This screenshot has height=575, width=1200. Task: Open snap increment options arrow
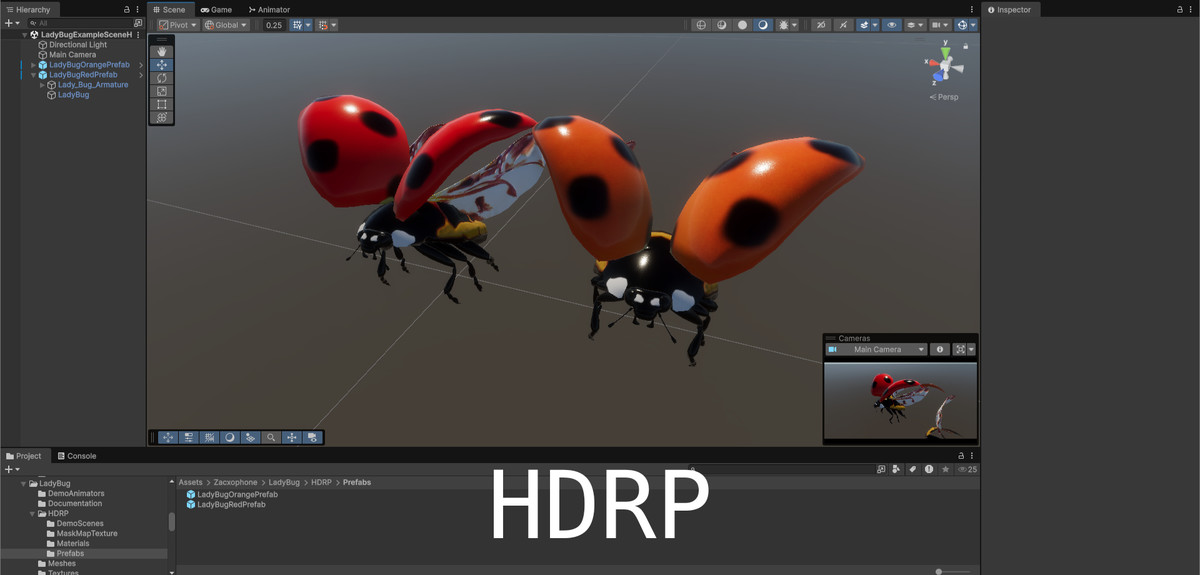(x=334, y=25)
